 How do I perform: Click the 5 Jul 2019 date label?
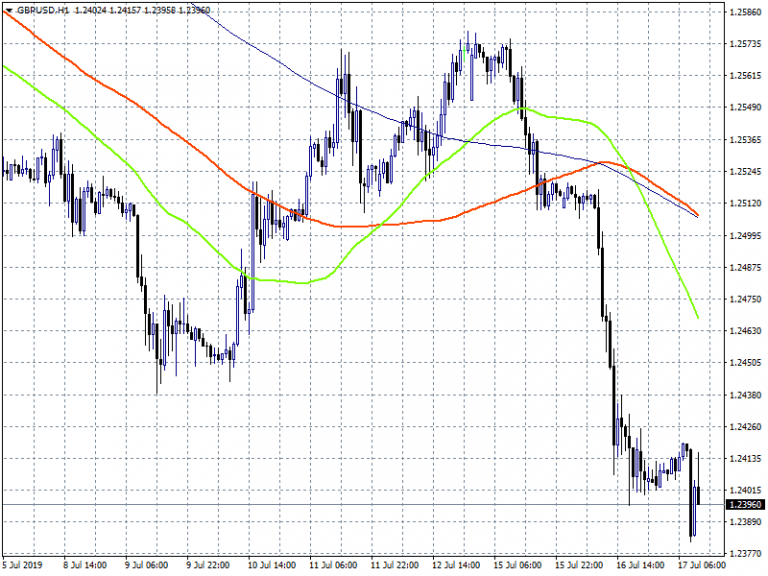(x=25, y=566)
